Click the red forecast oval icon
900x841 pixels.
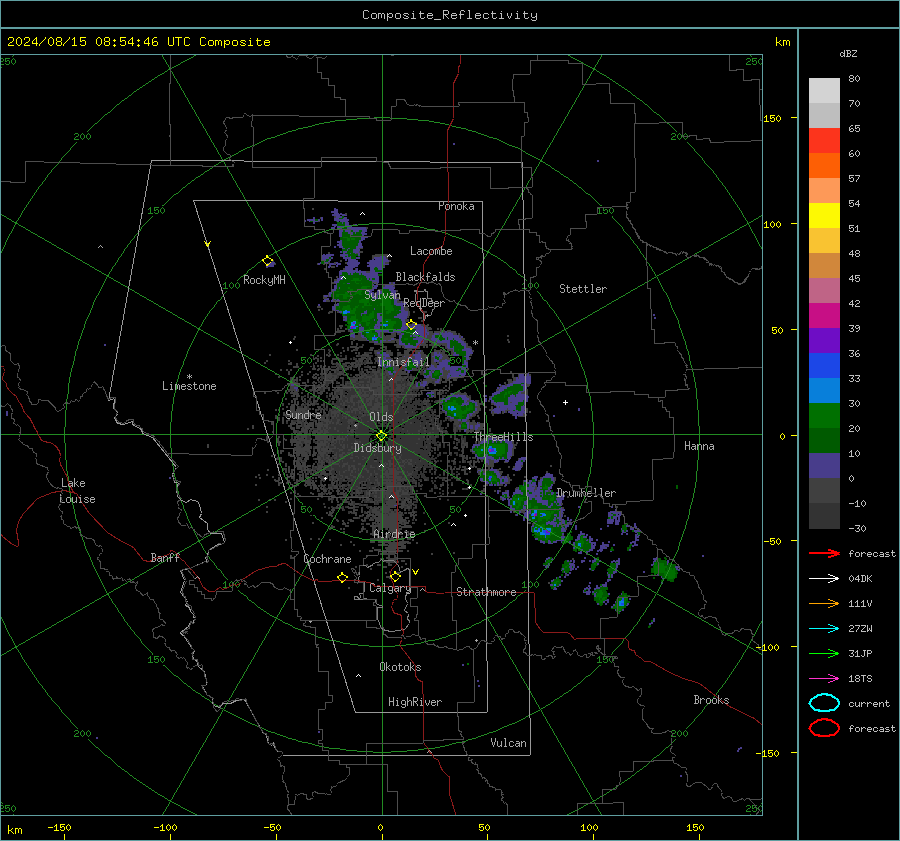click(x=824, y=728)
